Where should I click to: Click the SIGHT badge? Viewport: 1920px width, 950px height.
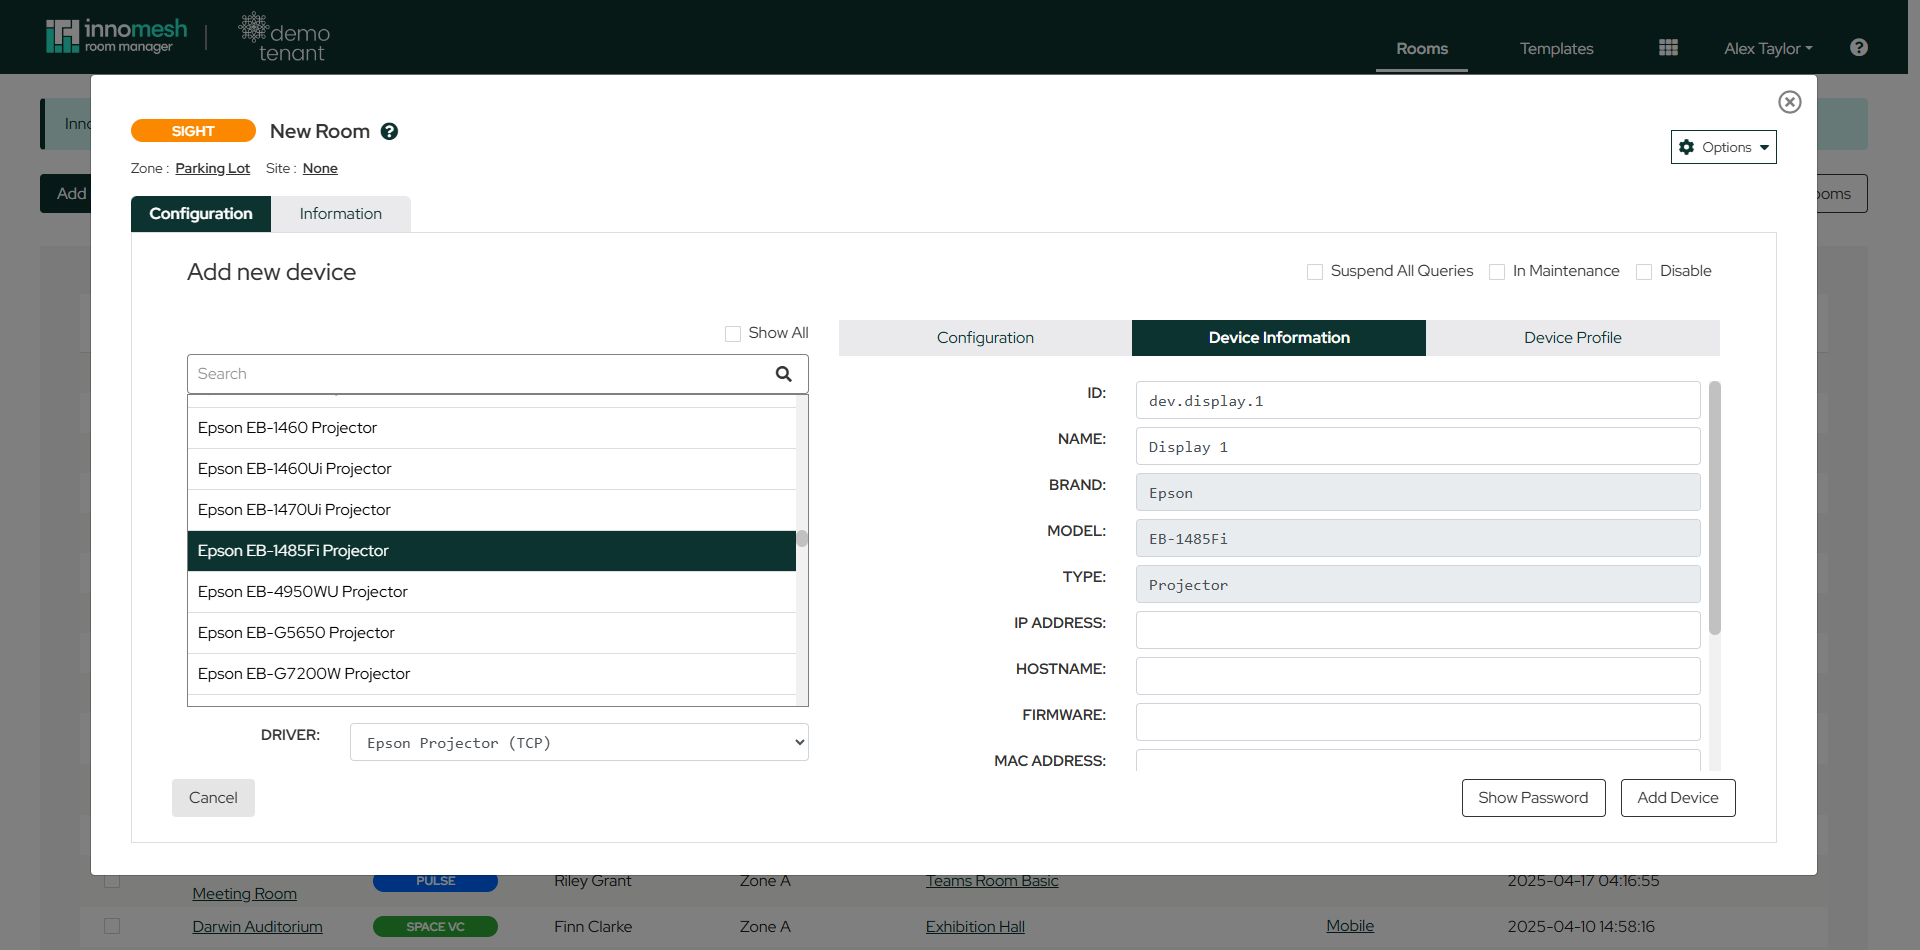click(x=193, y=131)
